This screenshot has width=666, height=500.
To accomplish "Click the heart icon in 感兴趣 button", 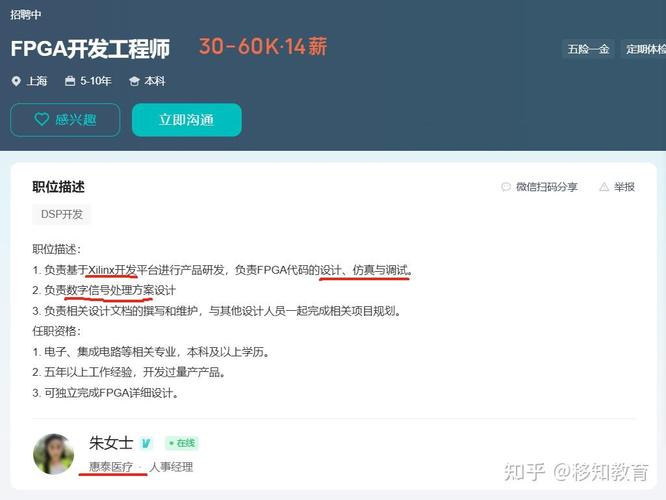I will tap(42, 119).
